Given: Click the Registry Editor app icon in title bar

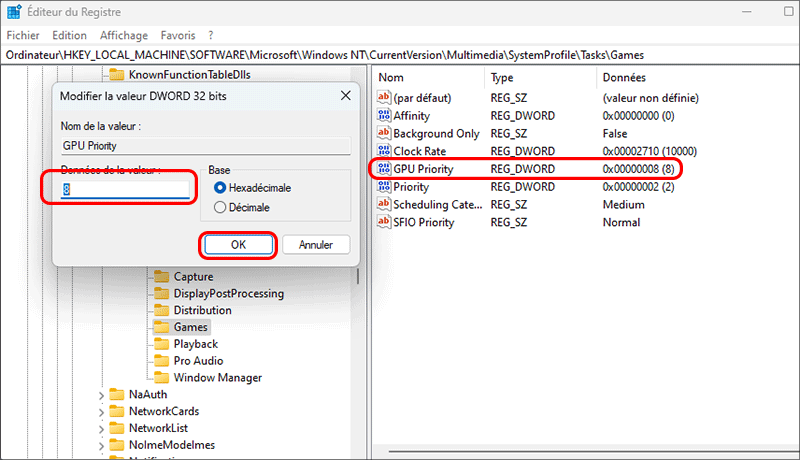Looking at the screenshot, I should 14,12.
